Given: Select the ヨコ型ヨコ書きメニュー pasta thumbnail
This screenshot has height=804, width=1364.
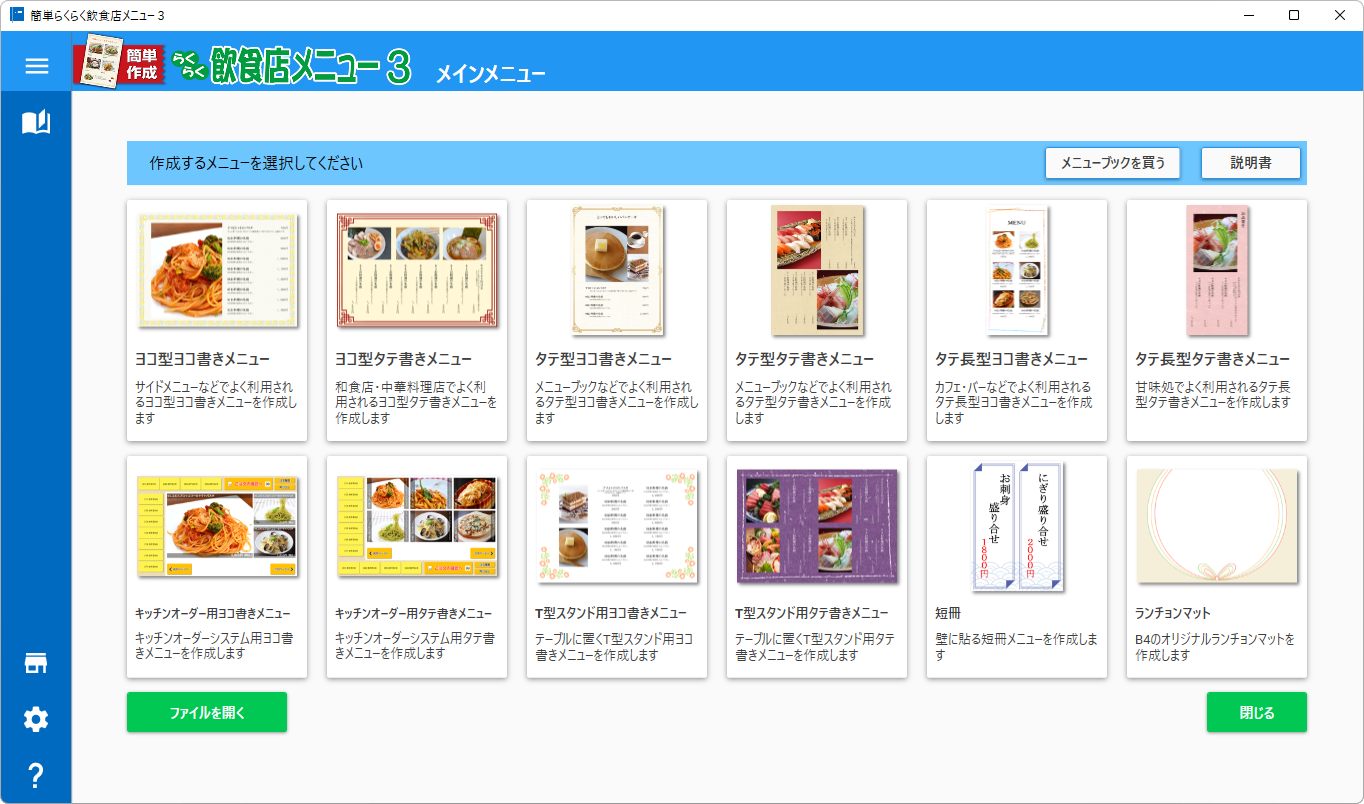Looking at the screenshot, I should pos(217,270).
